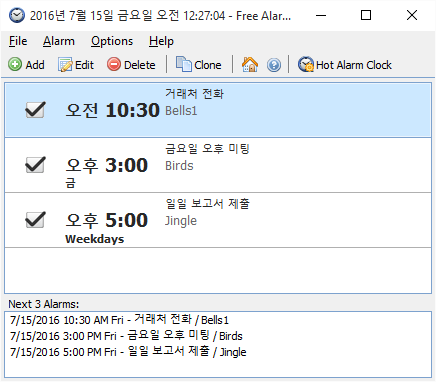Click the Hot Alarm Clock icon
This screenshot has width=436, height=382.
306,64
